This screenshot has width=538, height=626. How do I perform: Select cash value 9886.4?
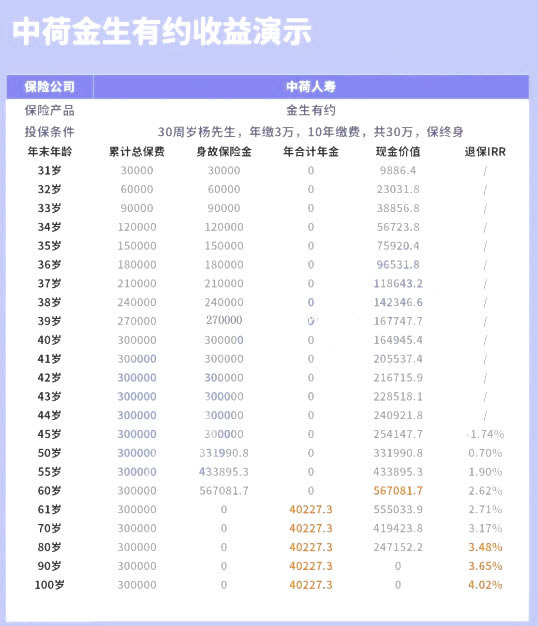(x=398, y=170)
